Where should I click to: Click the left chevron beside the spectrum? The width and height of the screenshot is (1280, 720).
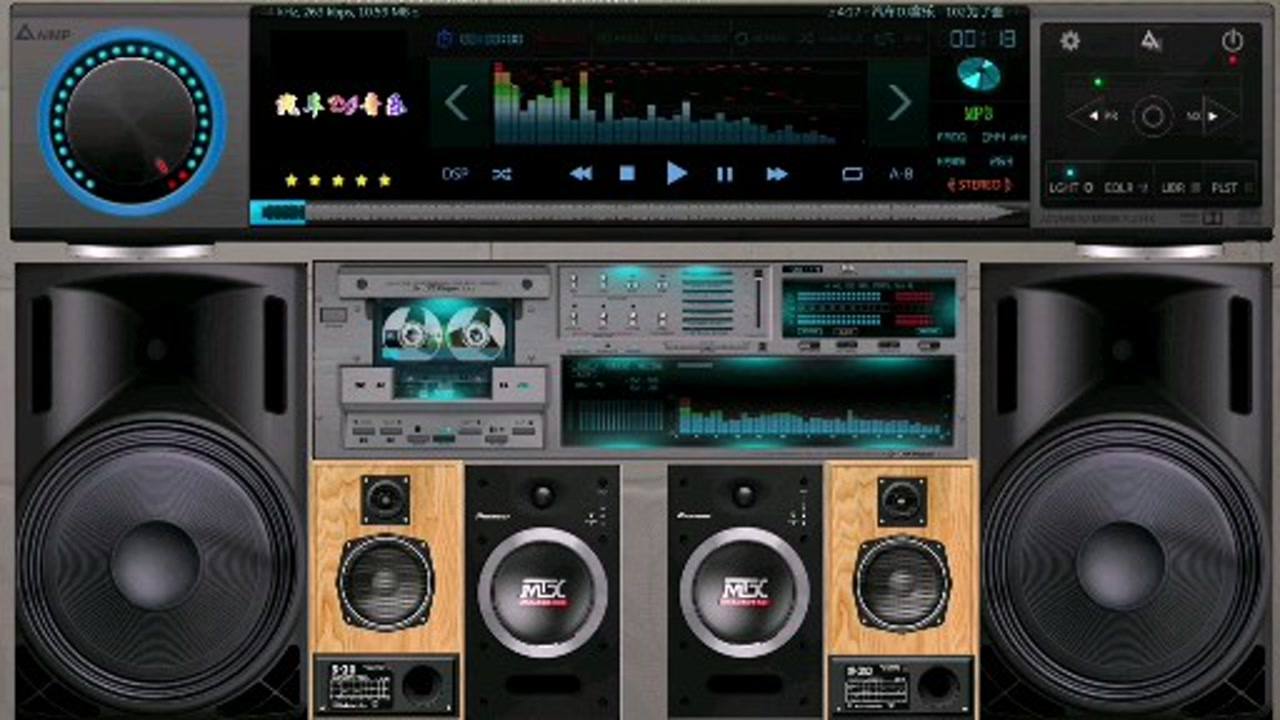tap(456, 102)
